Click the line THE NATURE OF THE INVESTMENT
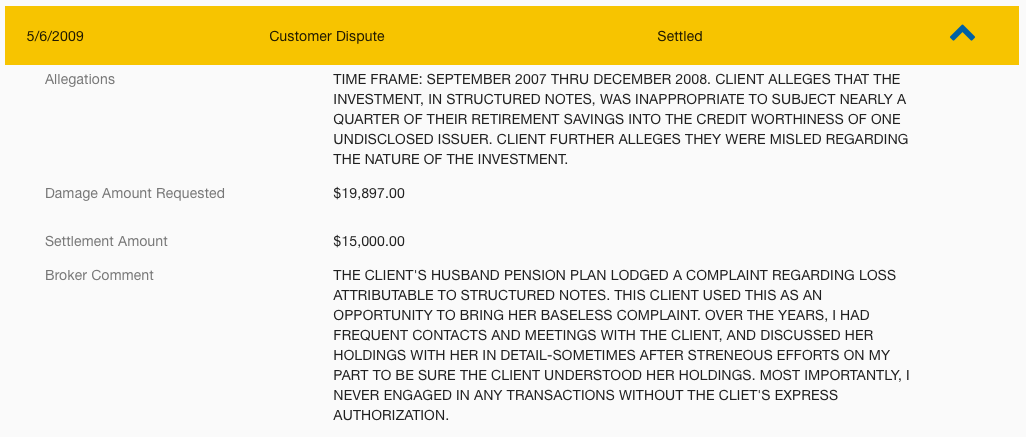Screen dimensions: 1026x437 click(x=450, y=160)
